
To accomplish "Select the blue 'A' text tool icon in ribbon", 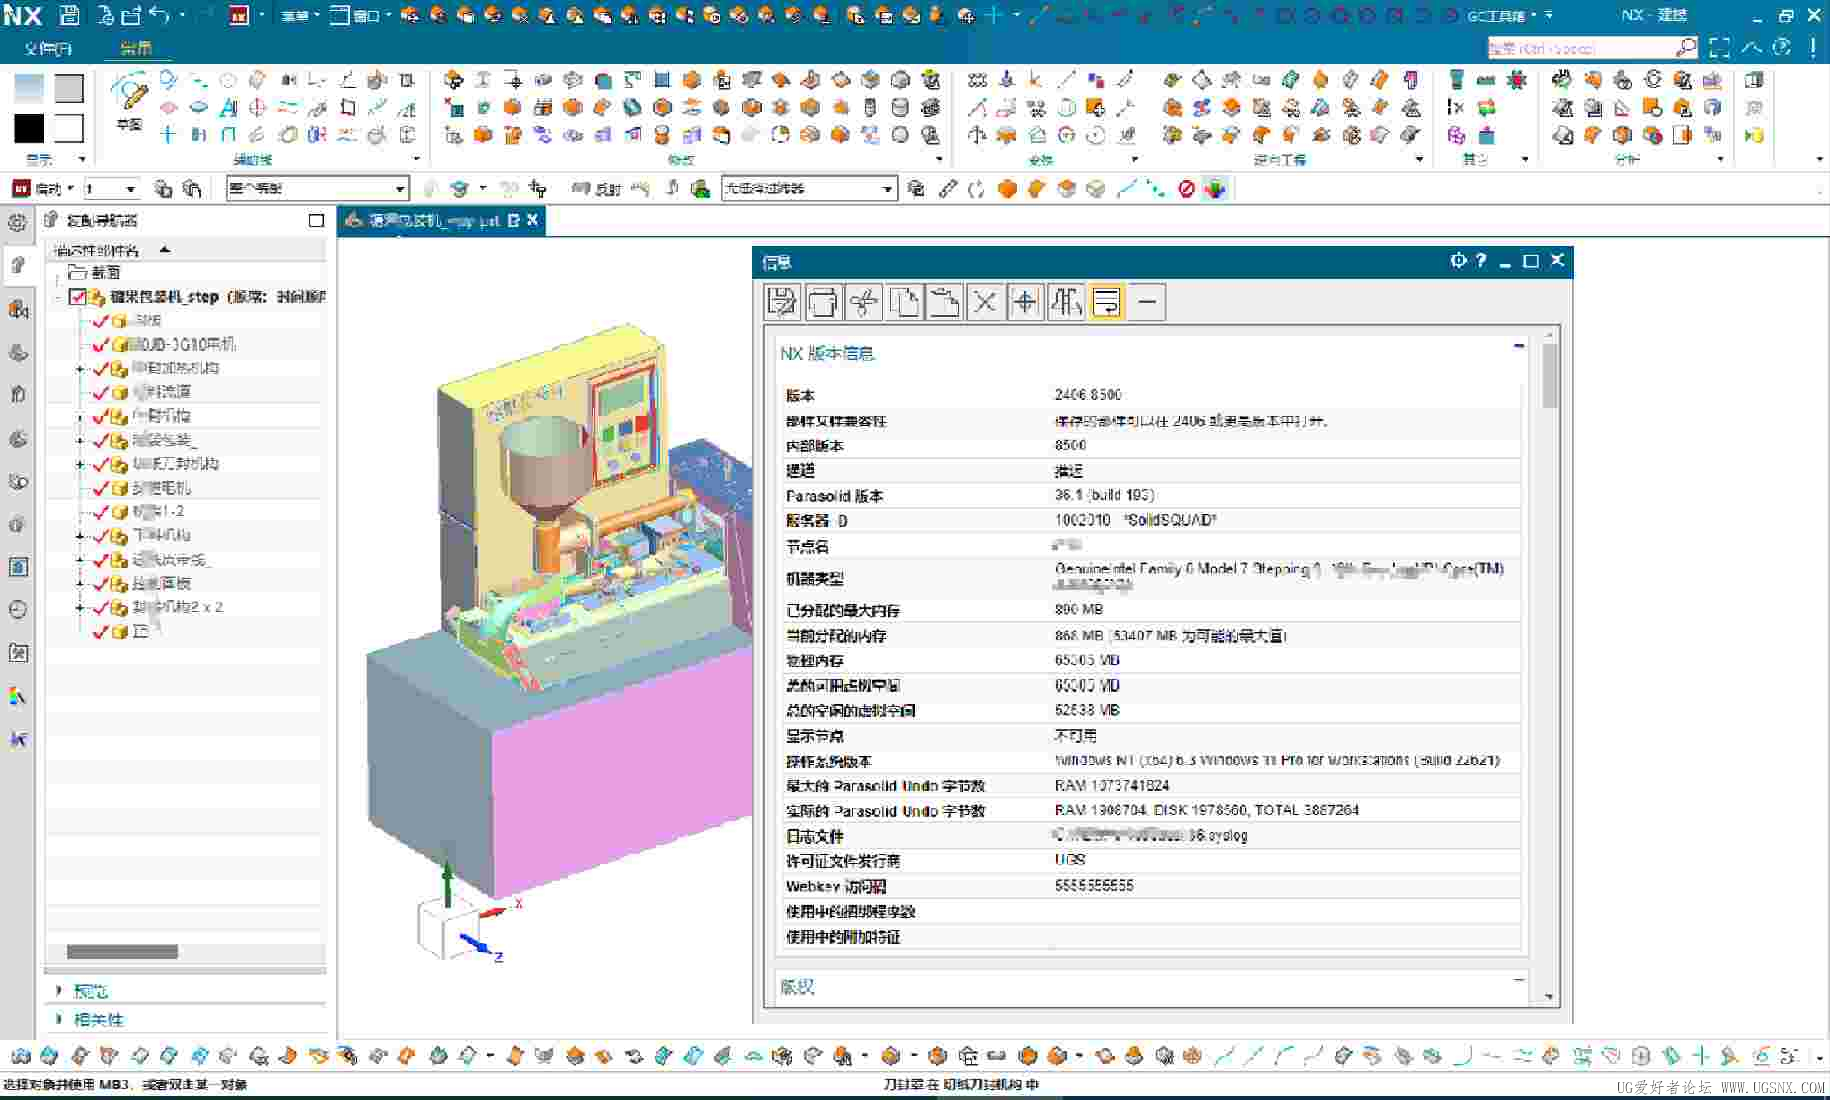I will (x=228, y=107).
